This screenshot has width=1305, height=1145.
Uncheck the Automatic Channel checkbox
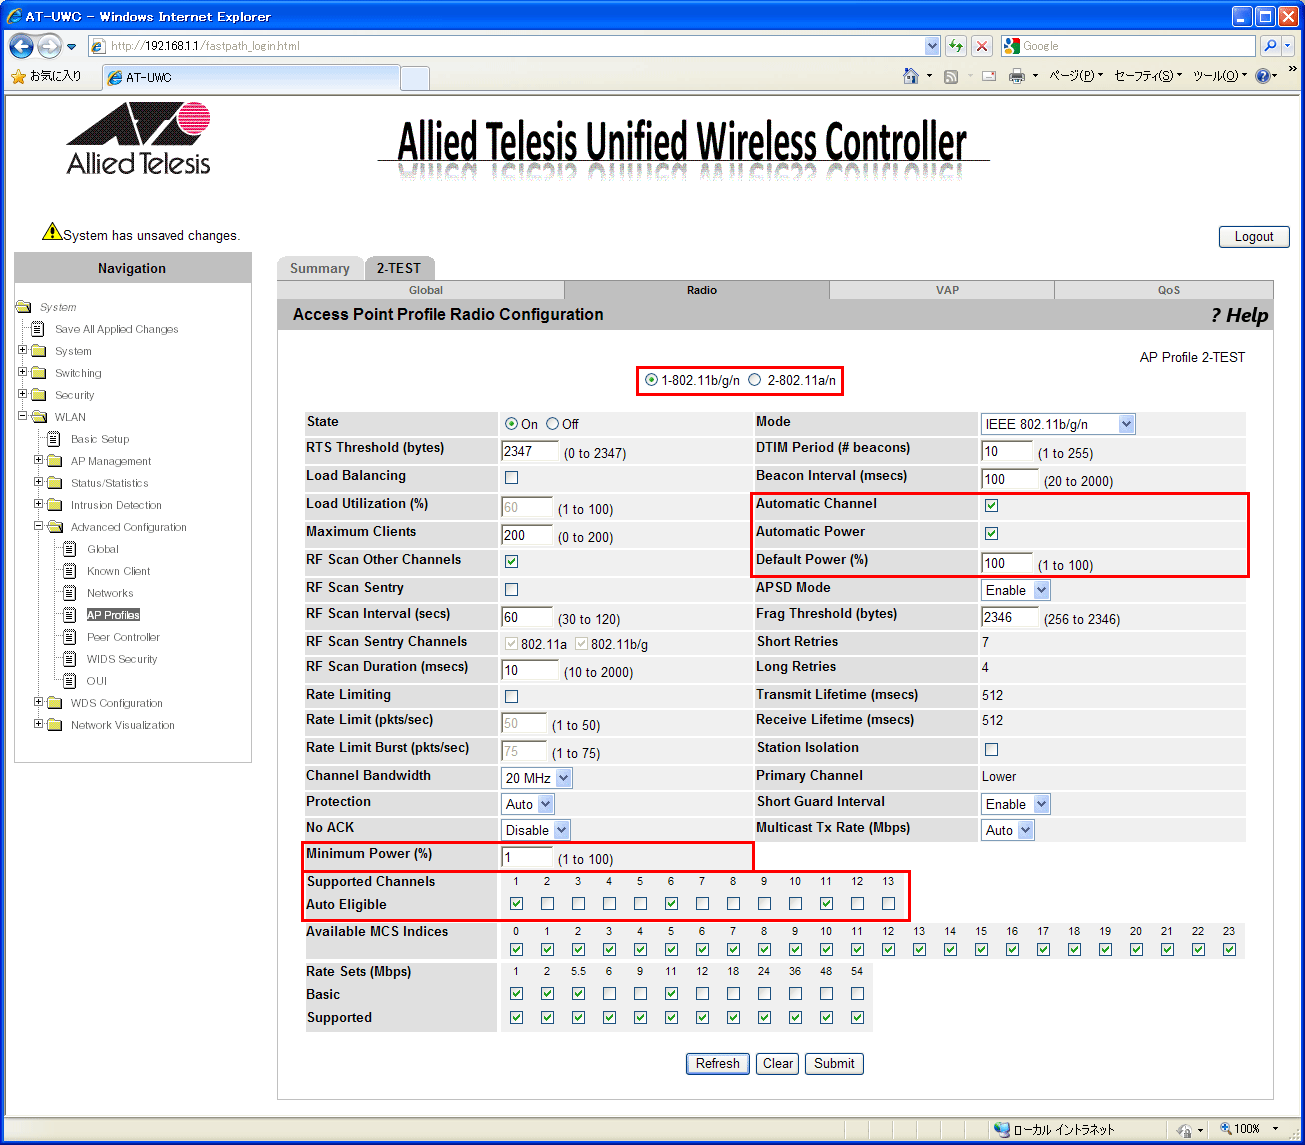pyautogui.click(x=991, y=506)
